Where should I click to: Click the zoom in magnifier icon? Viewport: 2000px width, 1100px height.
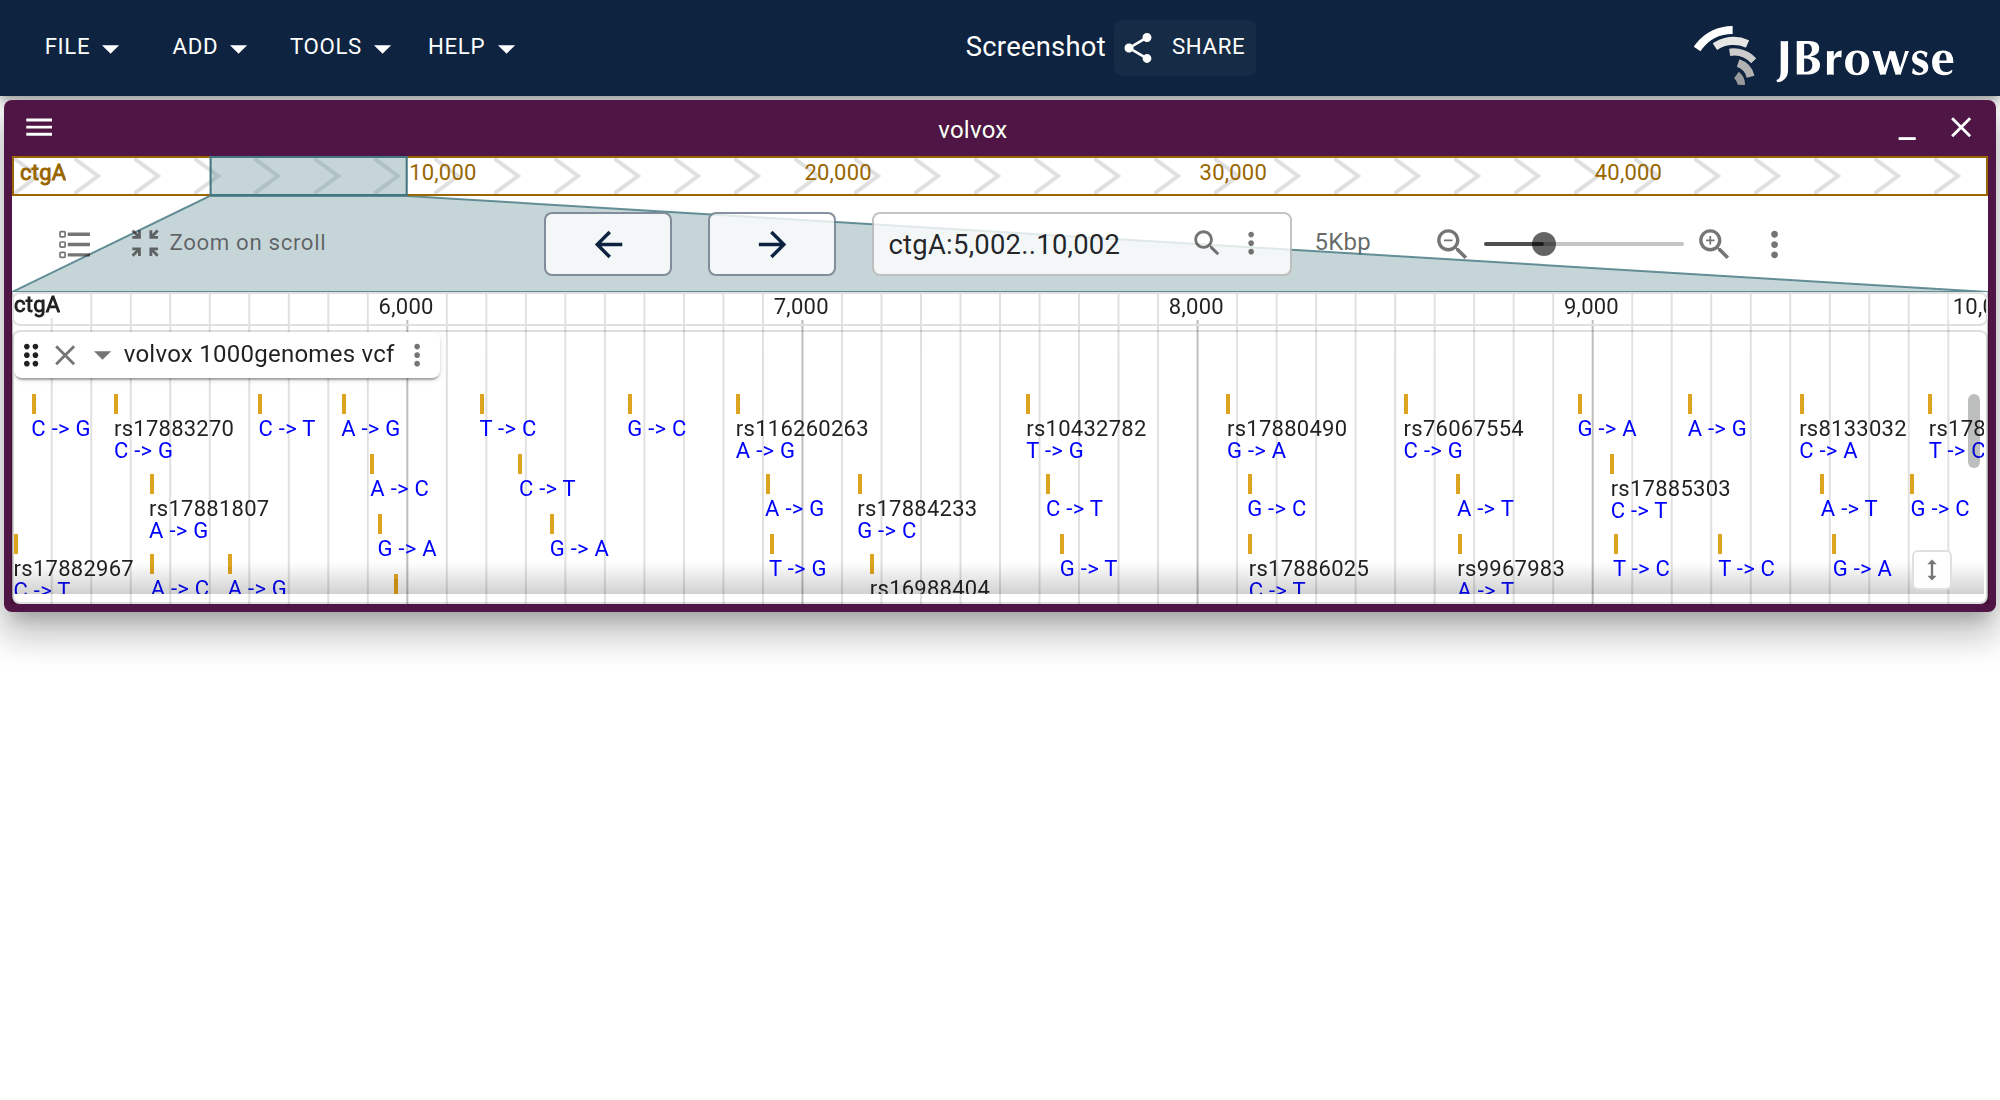tap(1714, 243)
